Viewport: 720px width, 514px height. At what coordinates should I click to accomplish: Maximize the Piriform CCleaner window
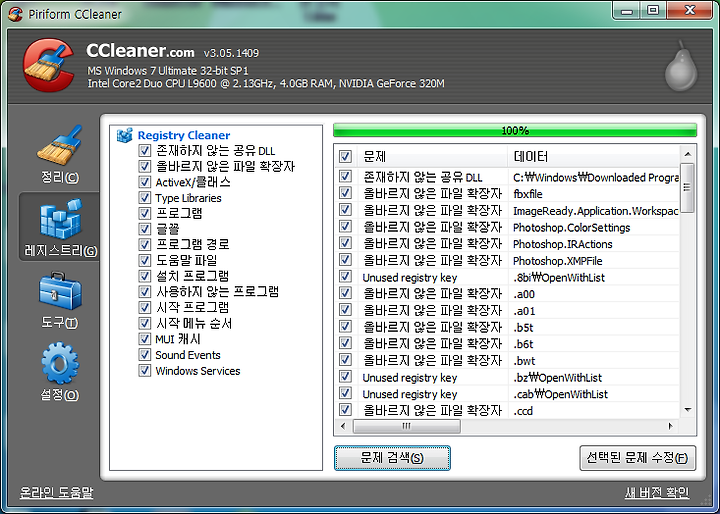pyautogui.click(x=653, y=11)
